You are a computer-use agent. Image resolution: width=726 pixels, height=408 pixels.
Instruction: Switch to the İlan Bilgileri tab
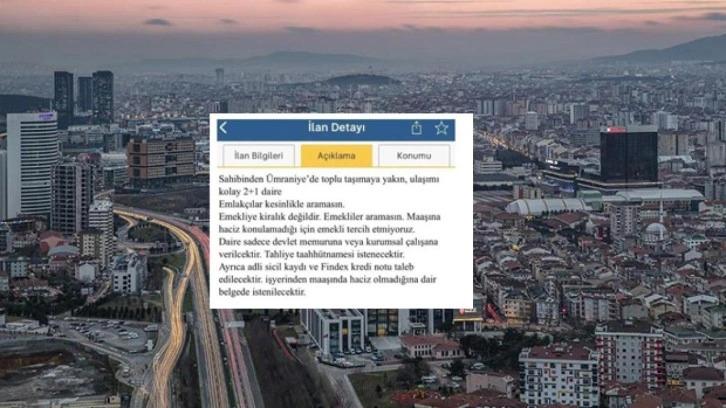258,156
